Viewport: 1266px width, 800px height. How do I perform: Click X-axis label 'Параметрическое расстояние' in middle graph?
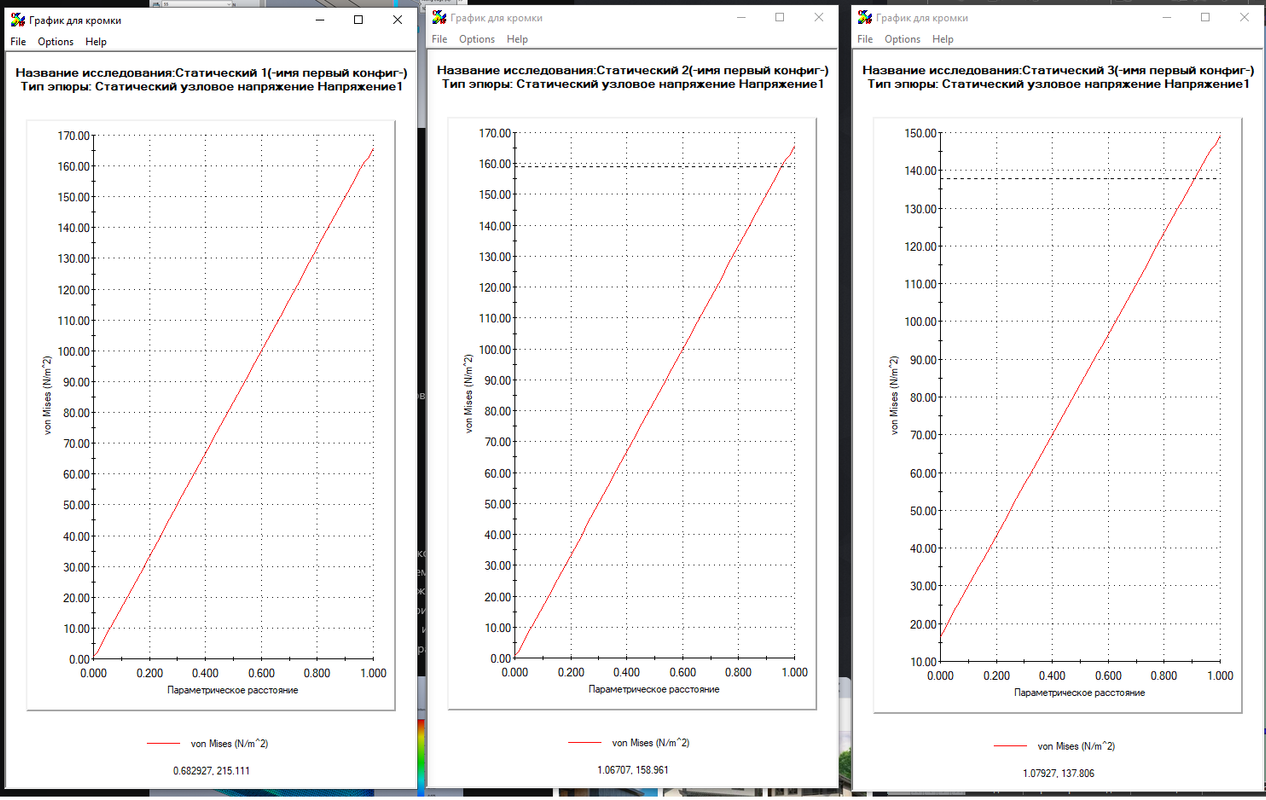click(x=654, y=690)
